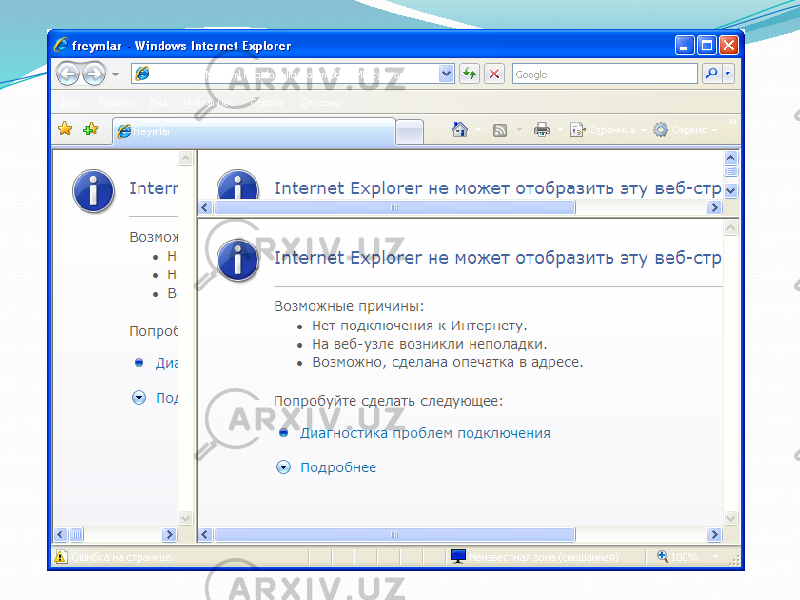Expand details arrow icon beside Подробнее
The width and height of the screenshot is (800, 600).
coord(283,467)
